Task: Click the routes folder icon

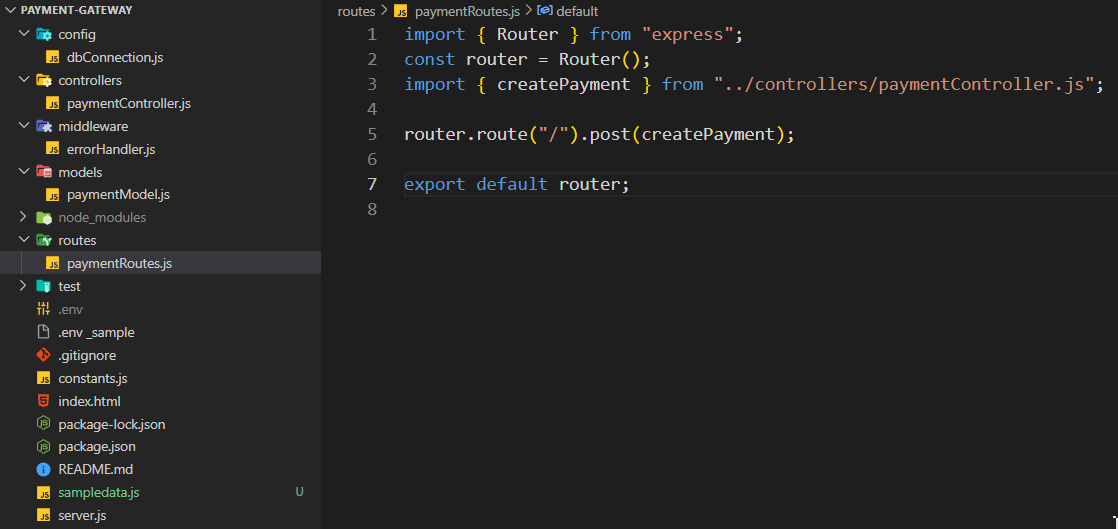Action: coord(43,240)
